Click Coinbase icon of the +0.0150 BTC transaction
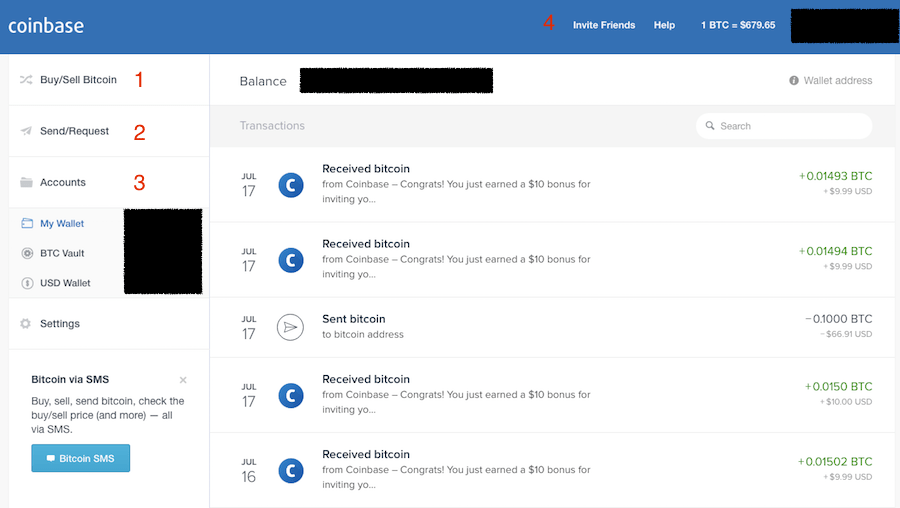 (x=290, y=395)
